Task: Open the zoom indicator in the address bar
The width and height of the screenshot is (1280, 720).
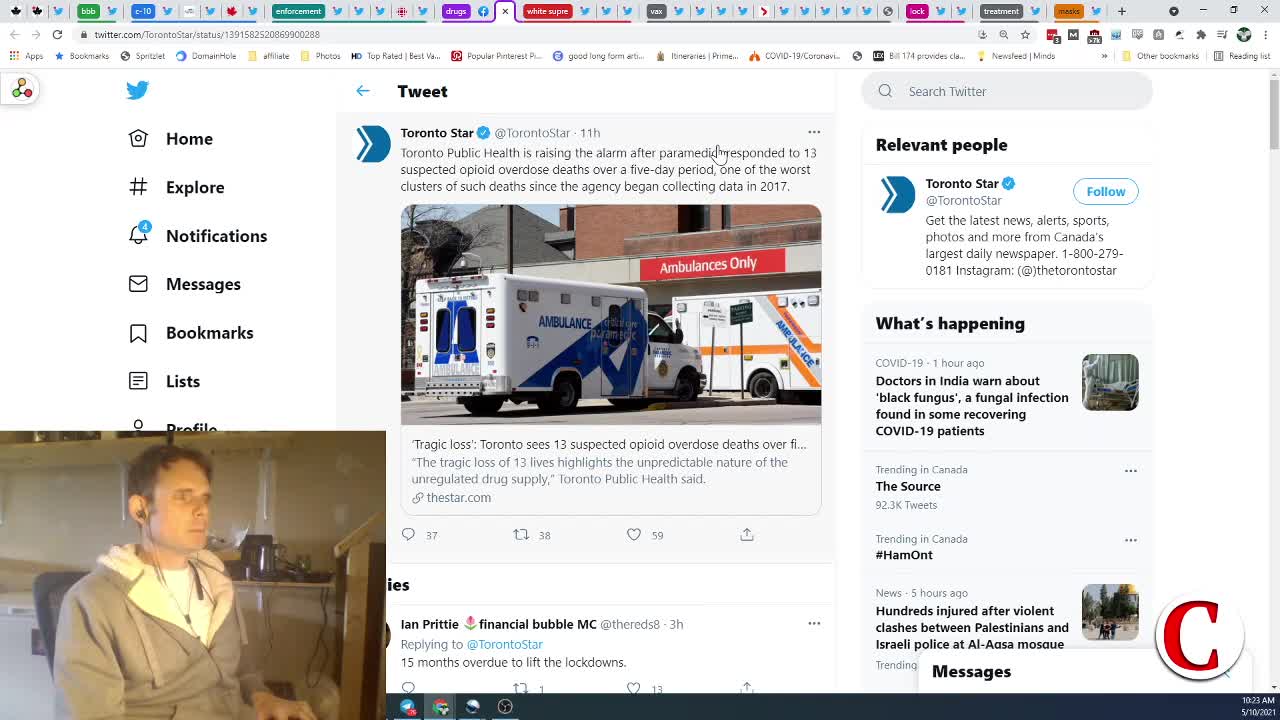Action: tap(1004, 34)
